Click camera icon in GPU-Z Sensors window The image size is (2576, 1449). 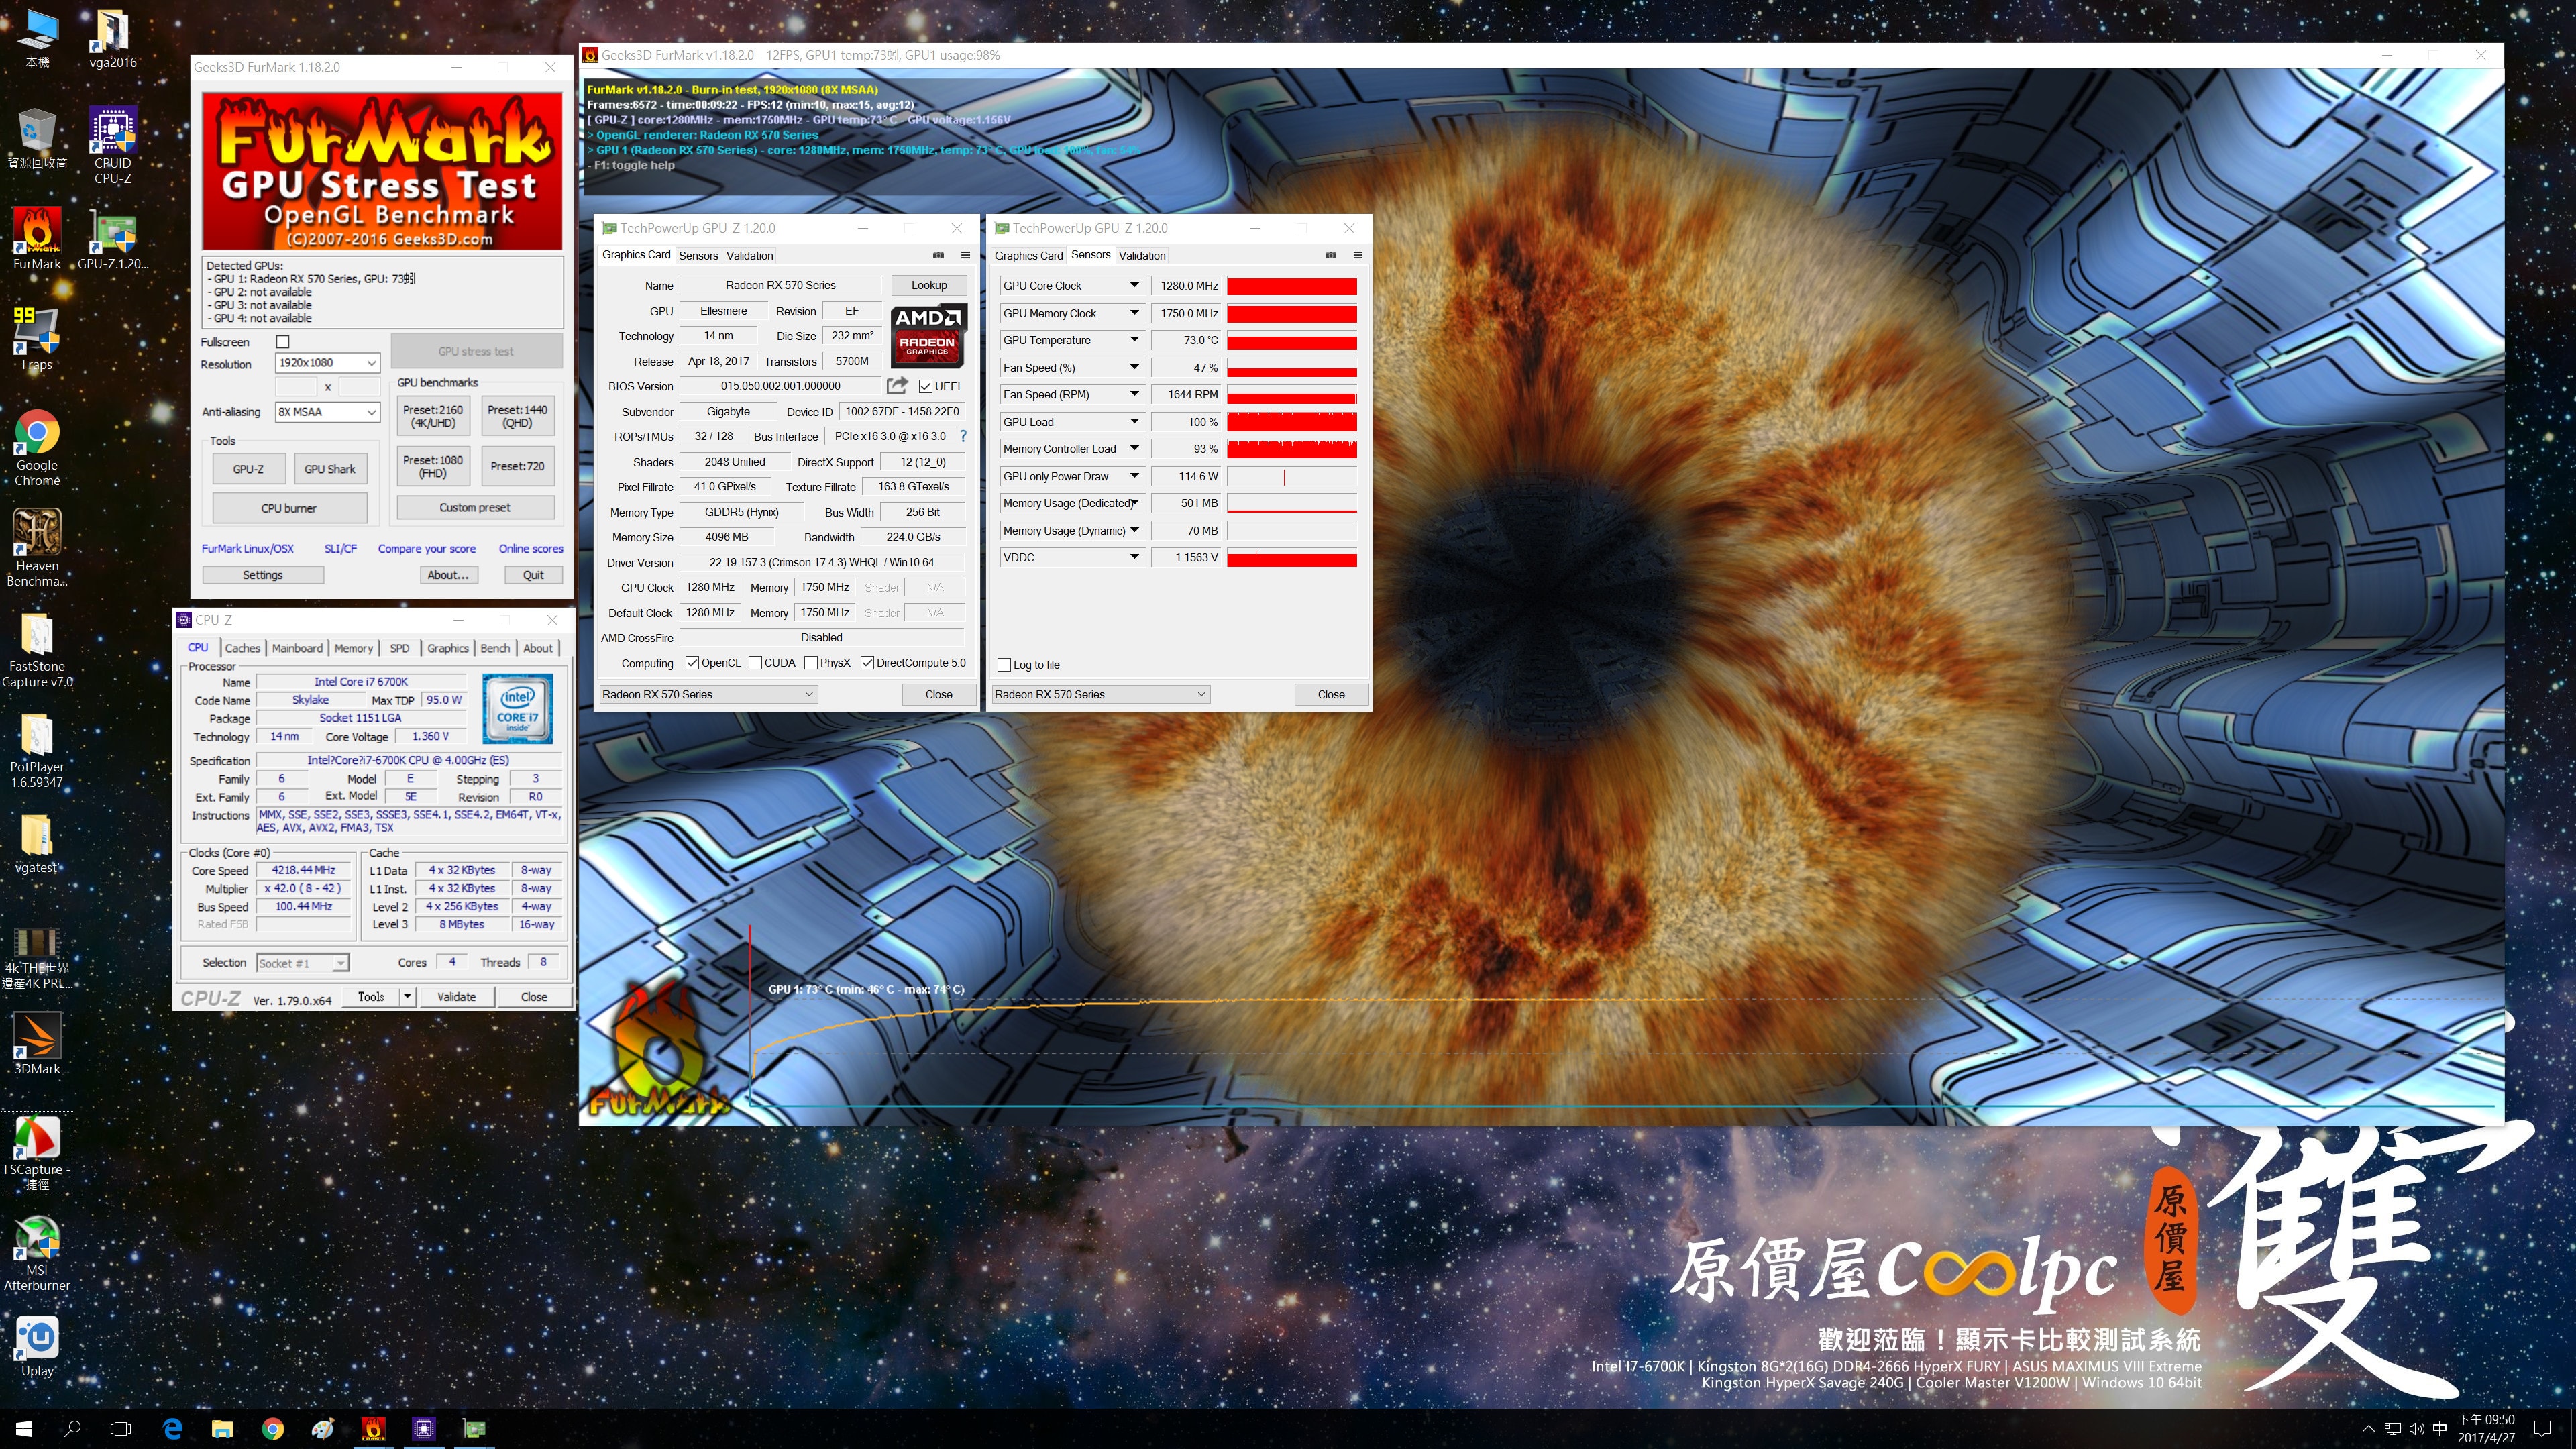1330,255
